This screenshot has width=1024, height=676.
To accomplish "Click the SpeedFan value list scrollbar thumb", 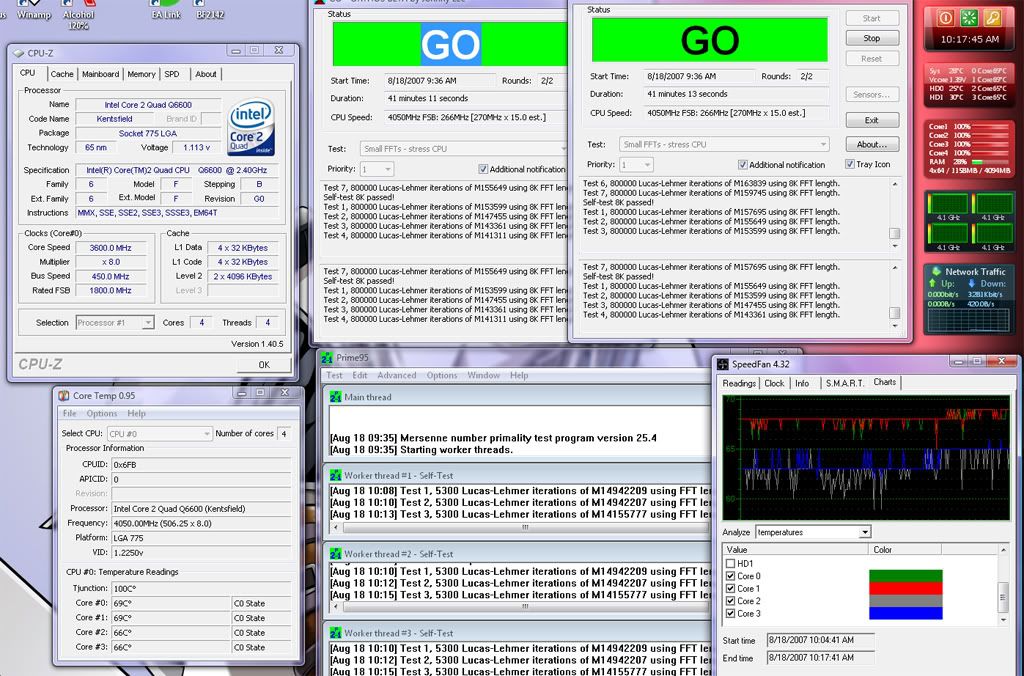I will click(1002, 595).
